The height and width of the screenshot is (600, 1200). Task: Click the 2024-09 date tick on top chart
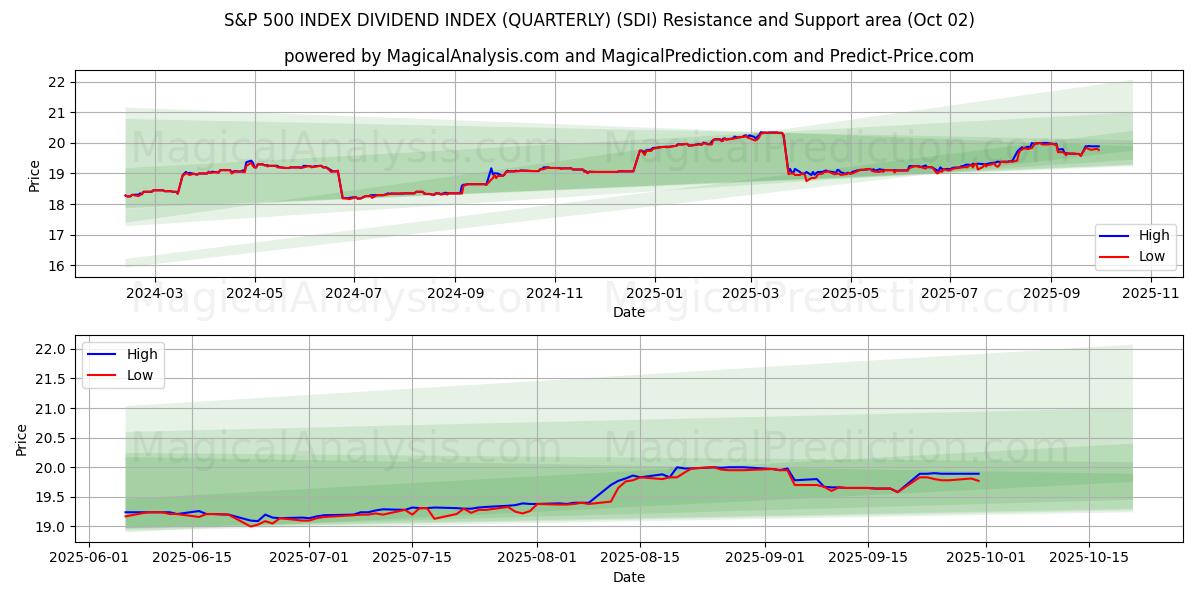[x=455, y=293]
